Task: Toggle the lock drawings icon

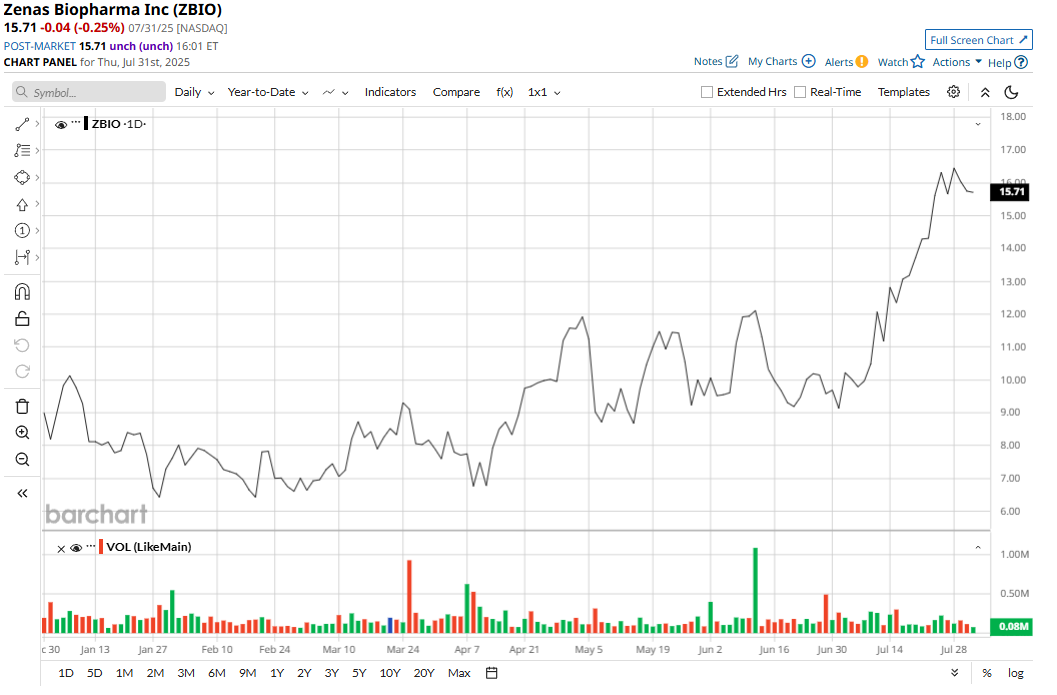Action: pos(22,318)
